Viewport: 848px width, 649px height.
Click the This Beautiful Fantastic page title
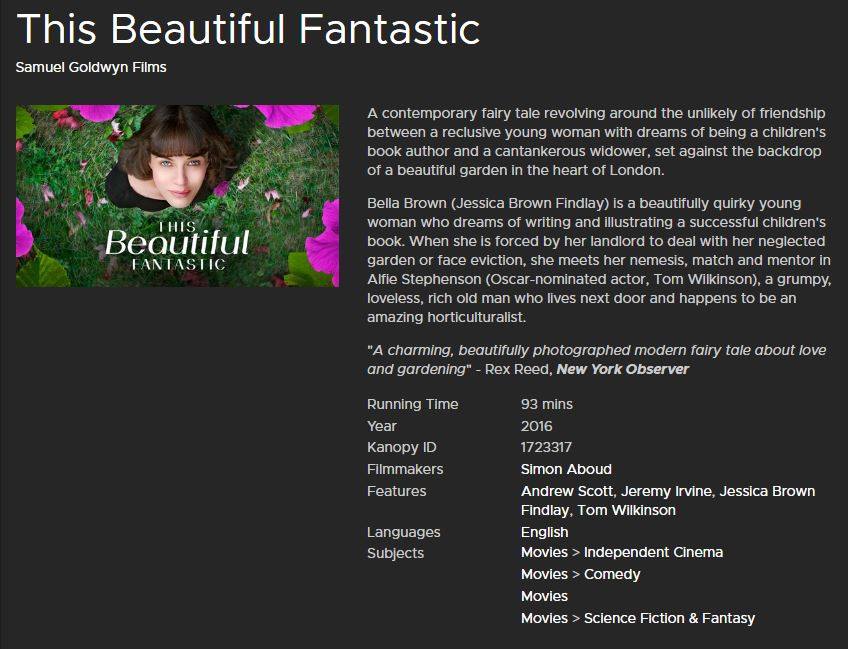coord(248,29)
